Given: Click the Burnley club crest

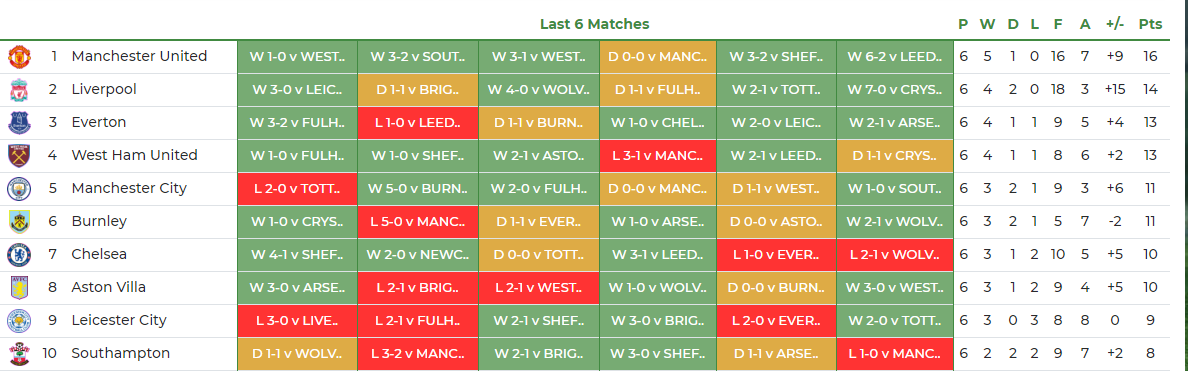Looking at the screenshot, I should 19,221.
